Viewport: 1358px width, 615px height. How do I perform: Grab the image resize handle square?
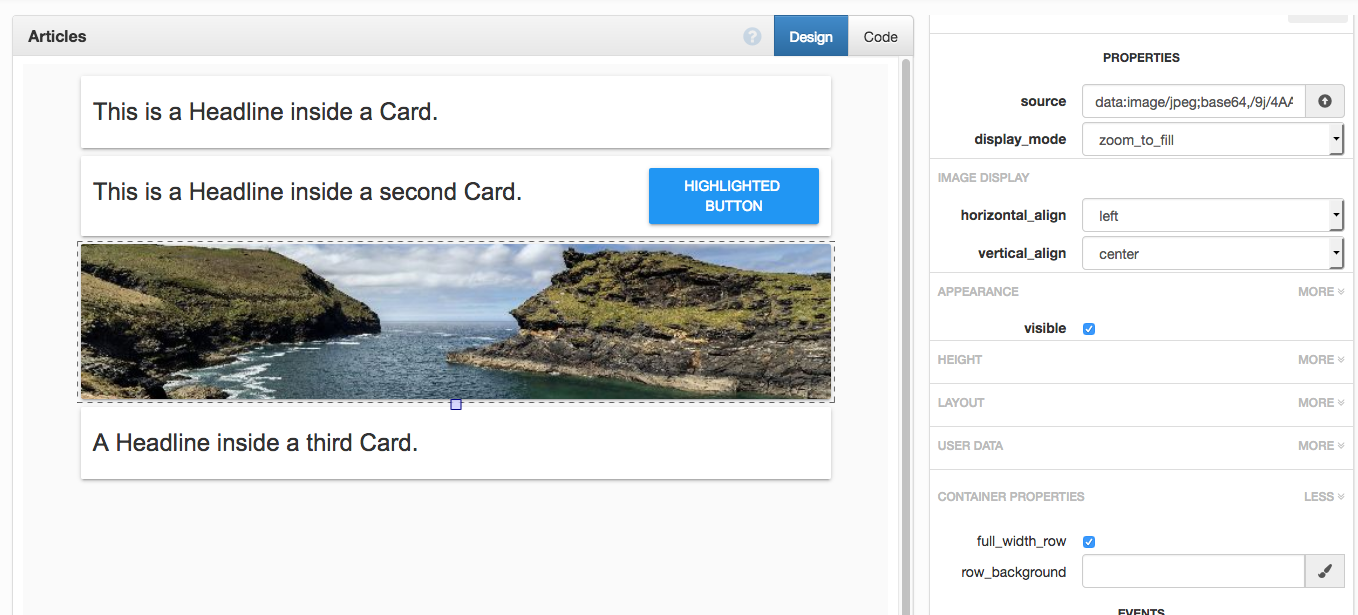tap(456, 405)
